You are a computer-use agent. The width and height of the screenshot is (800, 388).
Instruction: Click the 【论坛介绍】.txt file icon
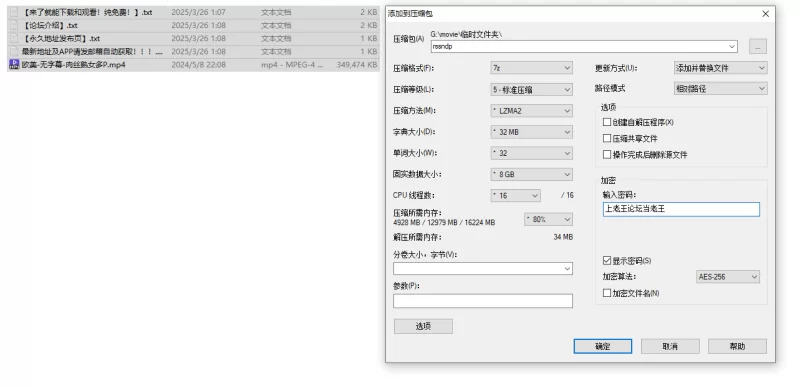(x=14, y=26)
